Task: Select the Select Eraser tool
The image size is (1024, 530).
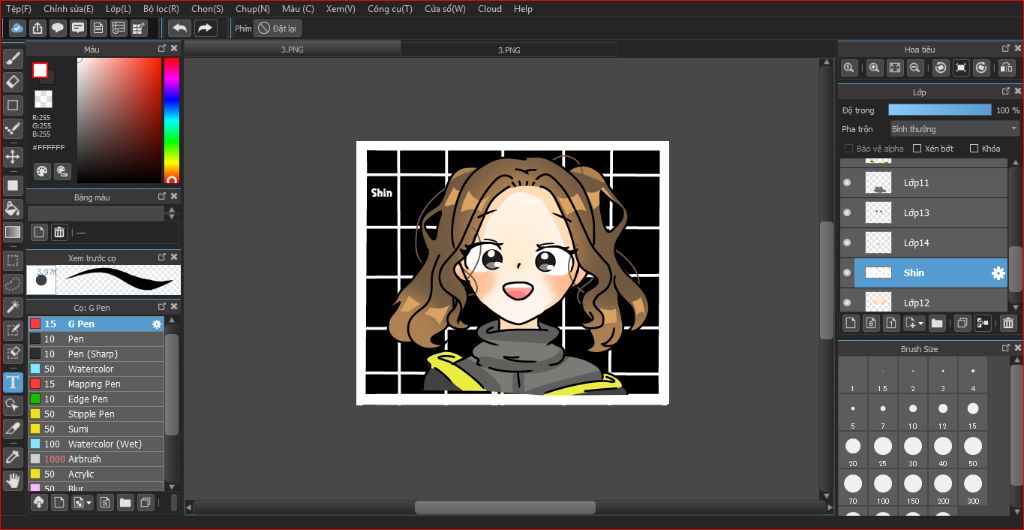Action: point(12,353)
